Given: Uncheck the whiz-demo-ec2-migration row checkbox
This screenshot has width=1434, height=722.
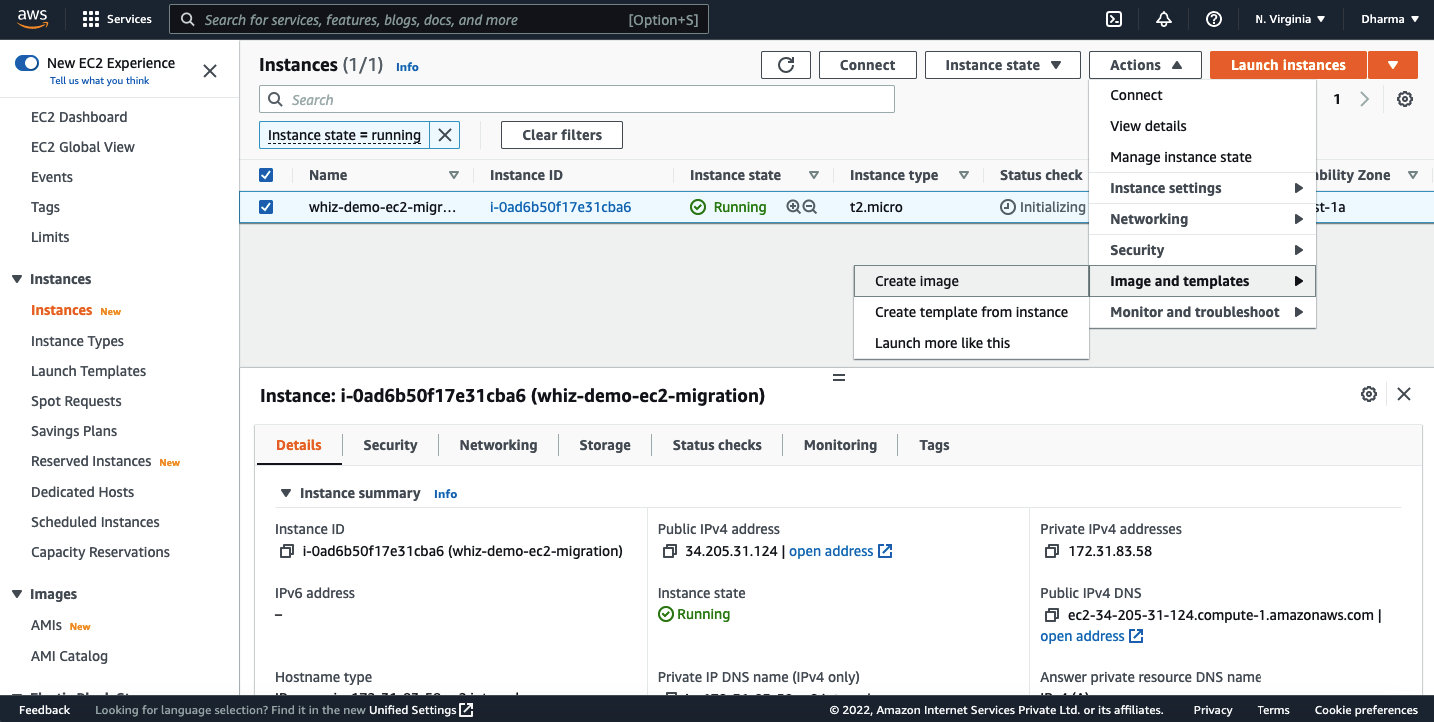Looking at the screenshot, I should 266,207.
